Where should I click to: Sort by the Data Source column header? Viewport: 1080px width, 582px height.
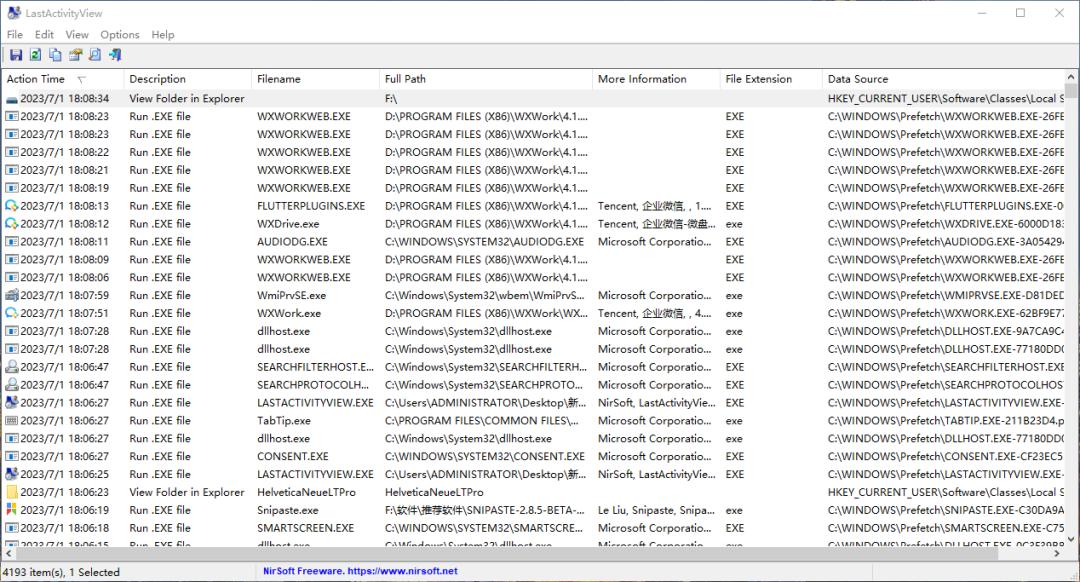tap(858, 79)
